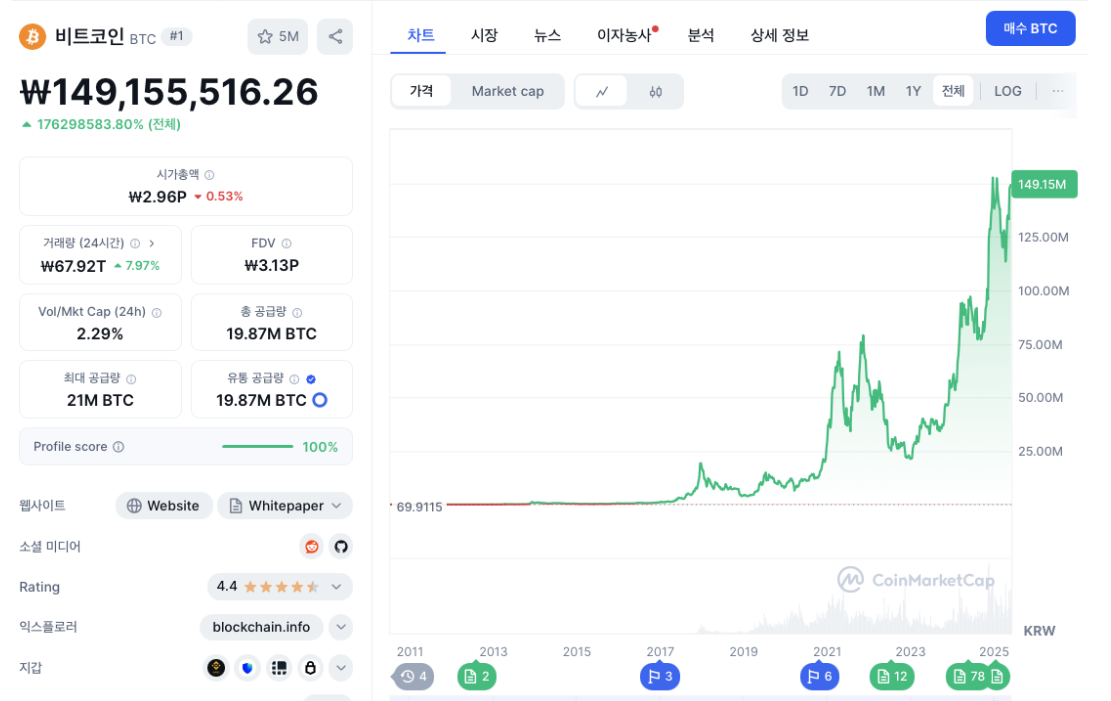Switch to line chart view icon

click(602, 91)
